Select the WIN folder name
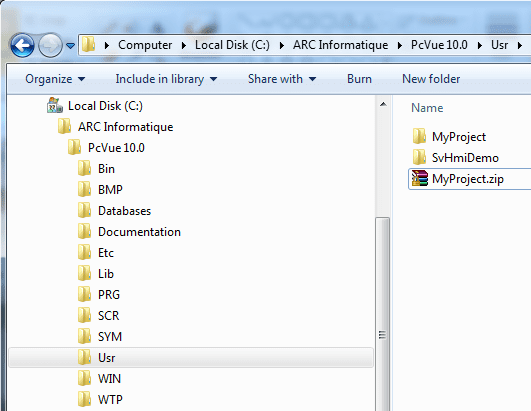This screenshot has width=531, height=411. coord(109,379)
